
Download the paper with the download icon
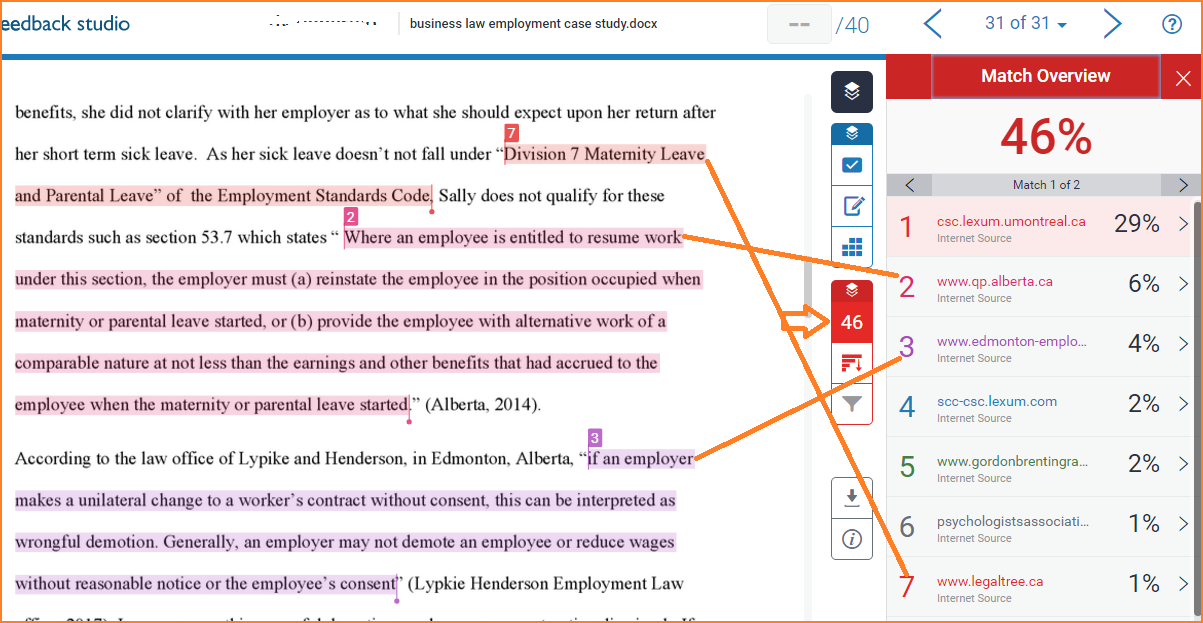pyautogui.click(x=852, y=497)
